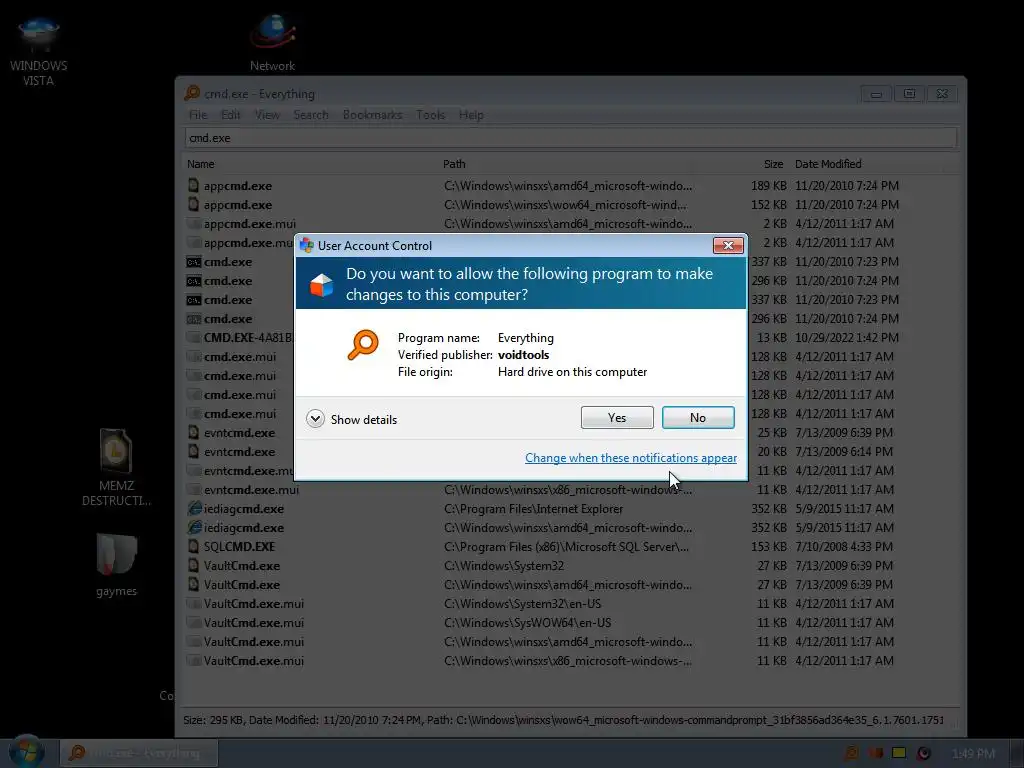Click the Everything taskbar button
The height and width of the screenshot is (768, 1024).
pyautogui.click(x=139, y=753)
